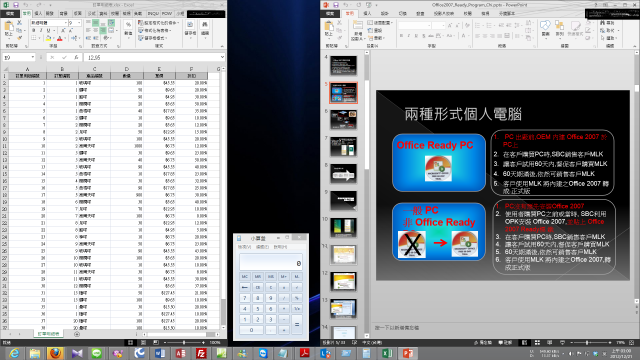
Task: Switch to the Excel Insert tab
Action: [x=38, y=13]
